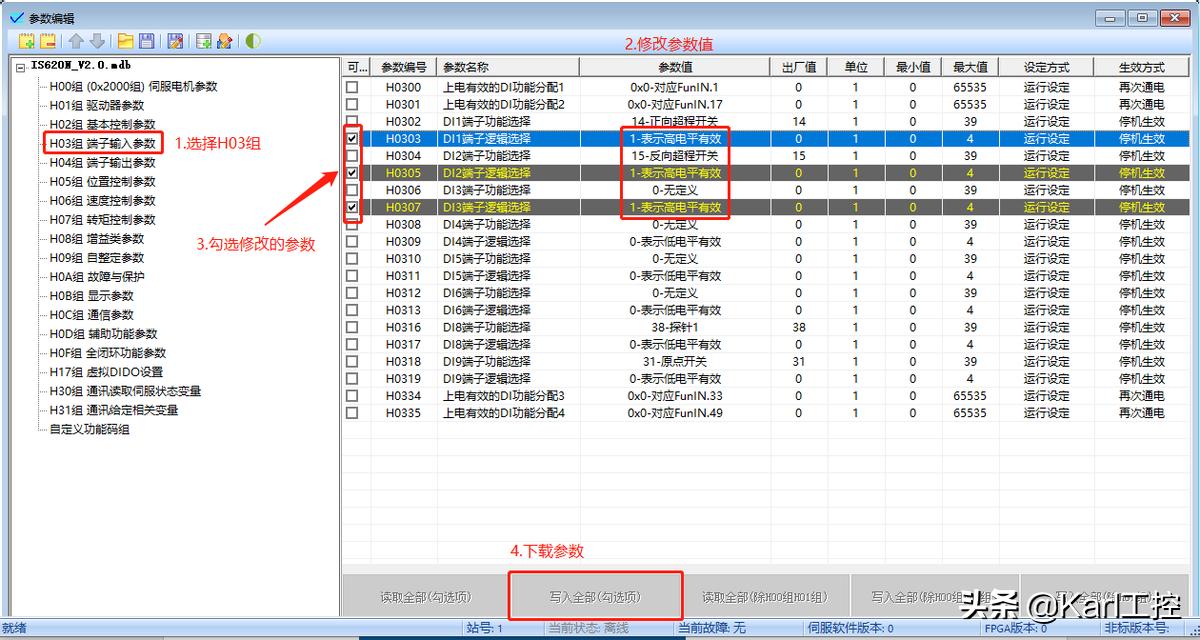This screenshot has height=640, width=1200.
Task: Click the 出厂值 column header
Action: point(799,67)
